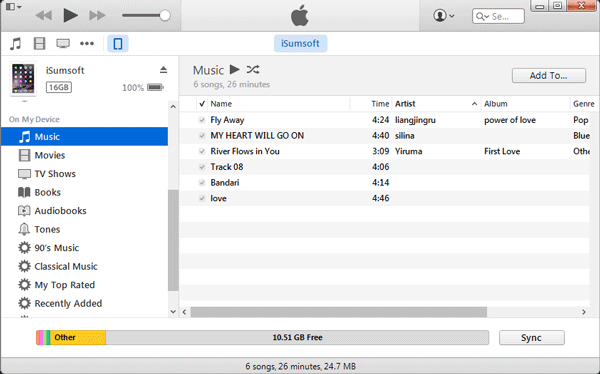Image resolution: width=600 pixels, height=374 pixels.
Task: Open the TV Shows library icon
Action: pyautogui.click(x=63, y=44)
